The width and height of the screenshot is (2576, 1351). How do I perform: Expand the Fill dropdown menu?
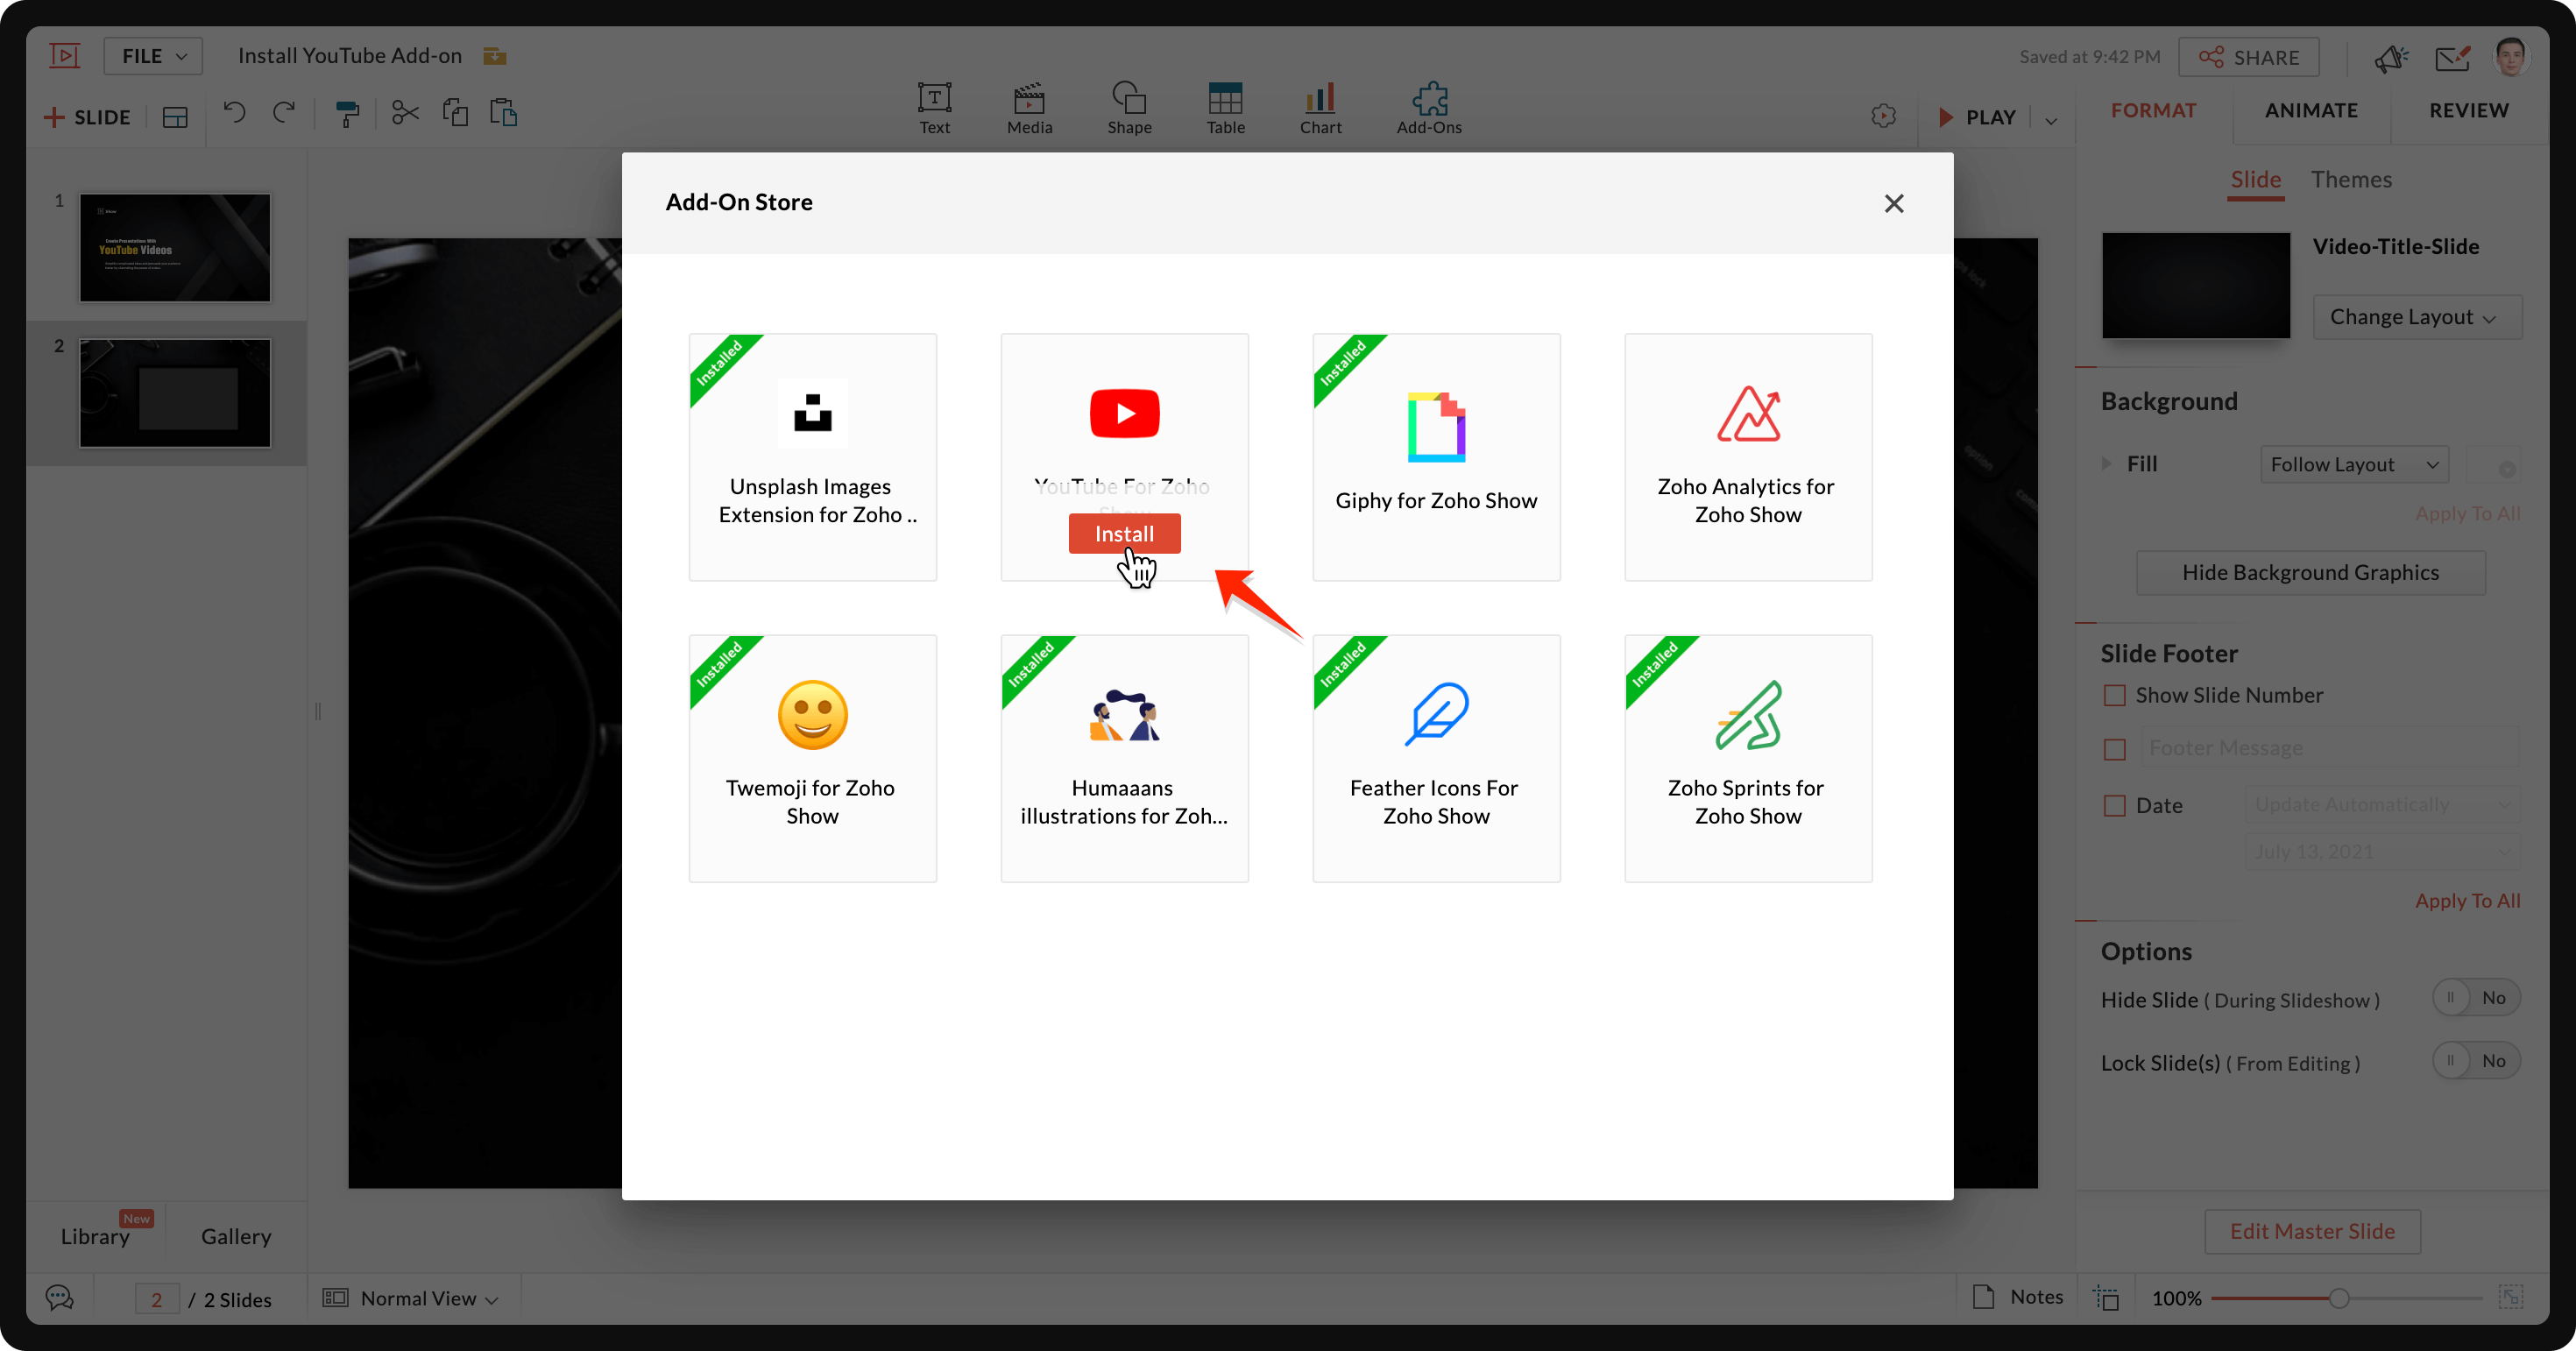tap(2356, 463)
